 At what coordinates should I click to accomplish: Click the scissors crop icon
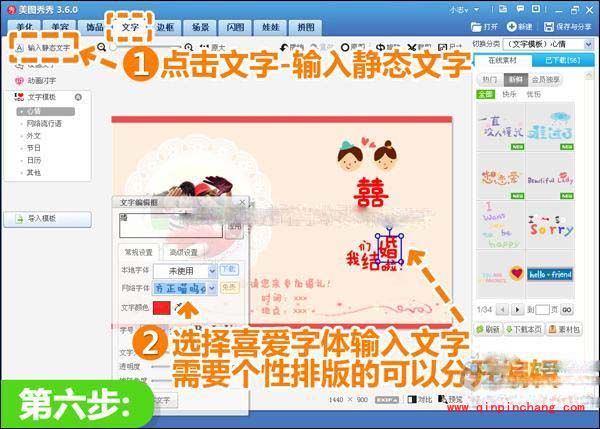click(x=411, y=47)
